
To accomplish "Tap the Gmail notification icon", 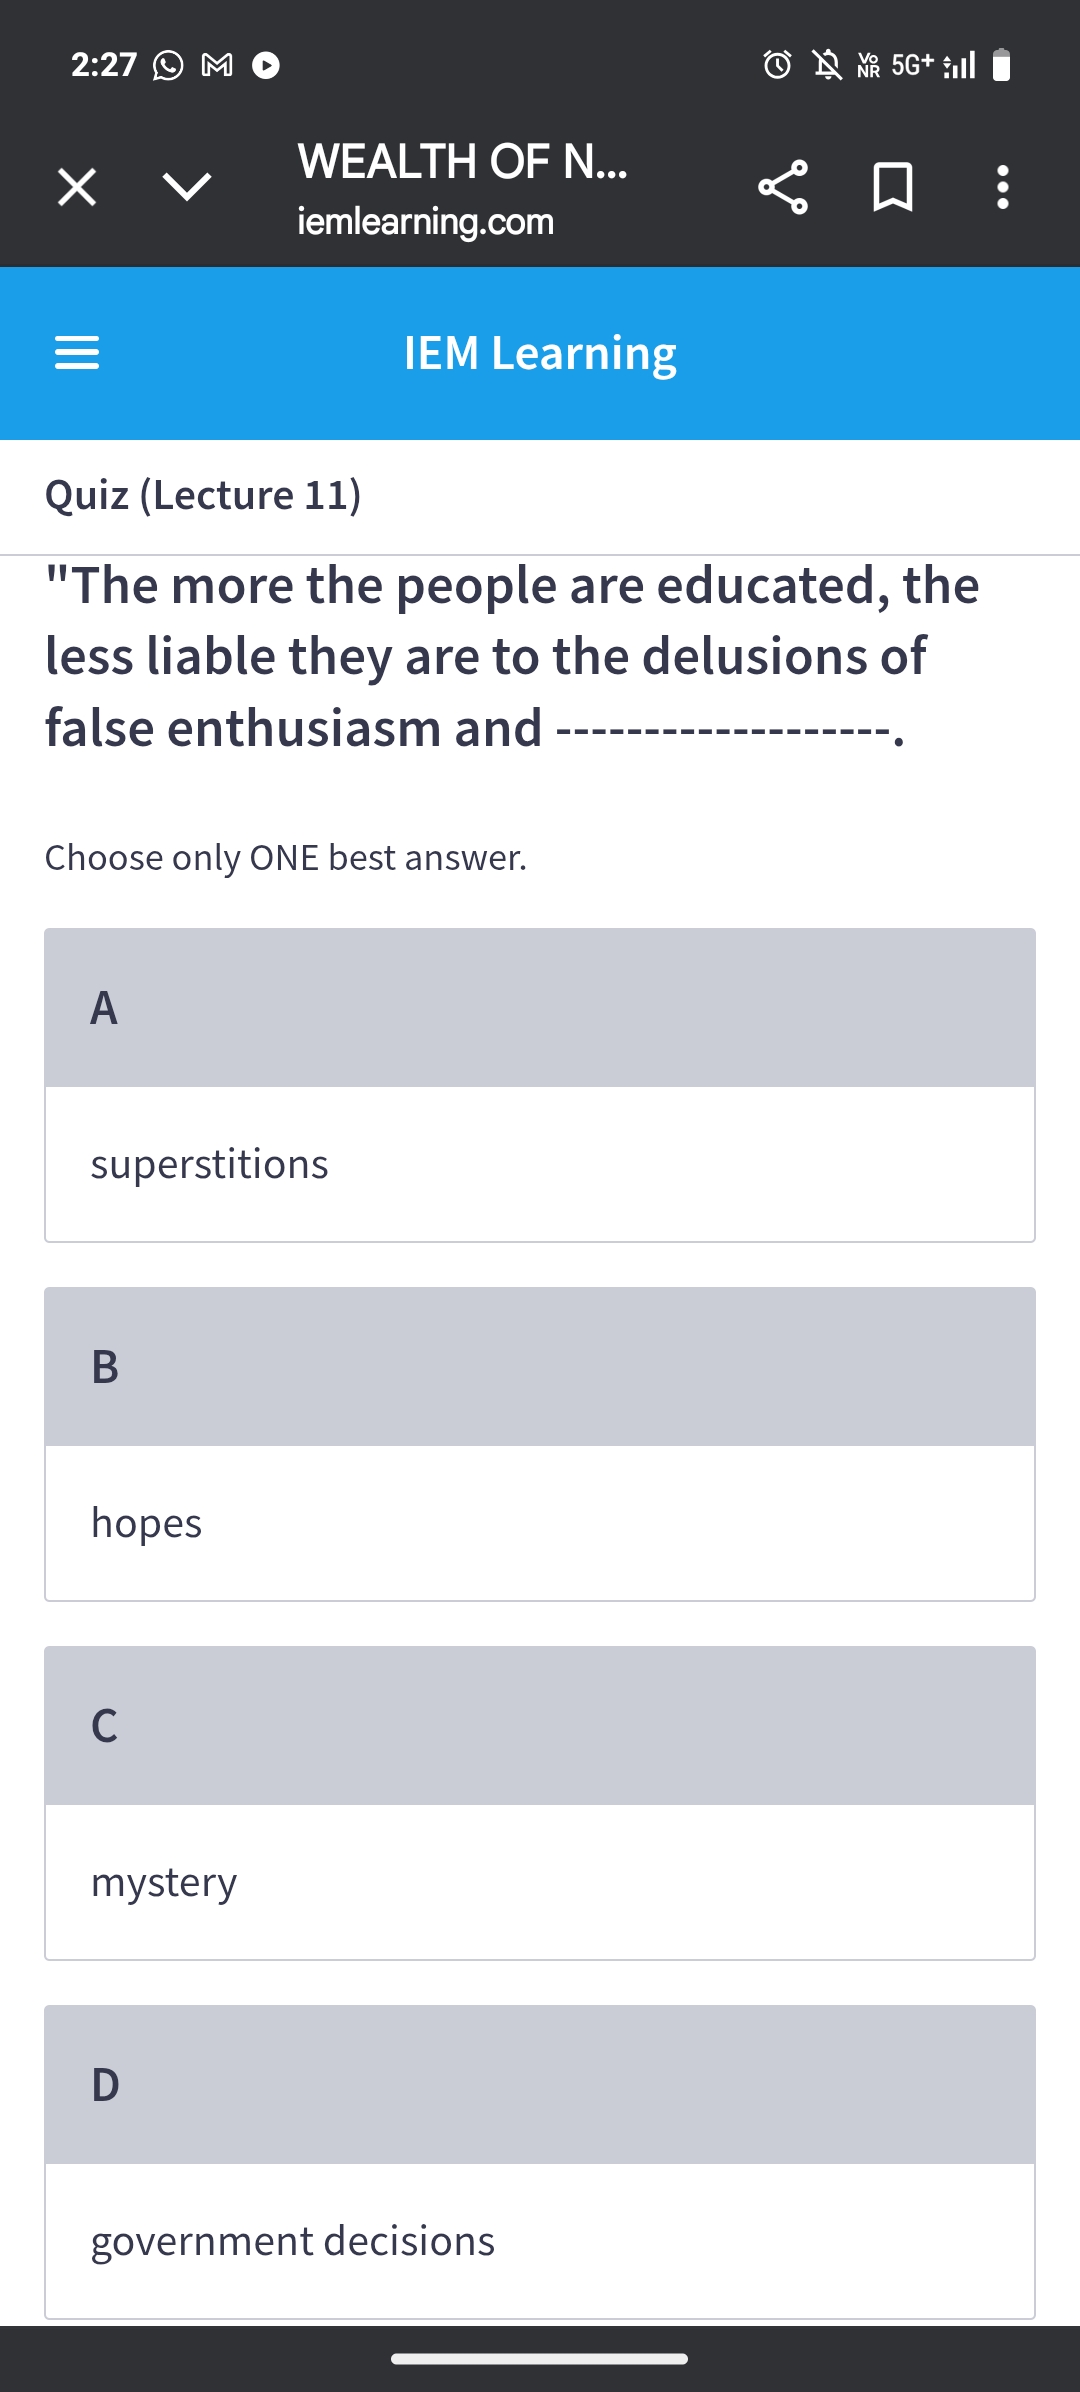I will [217, 65].
